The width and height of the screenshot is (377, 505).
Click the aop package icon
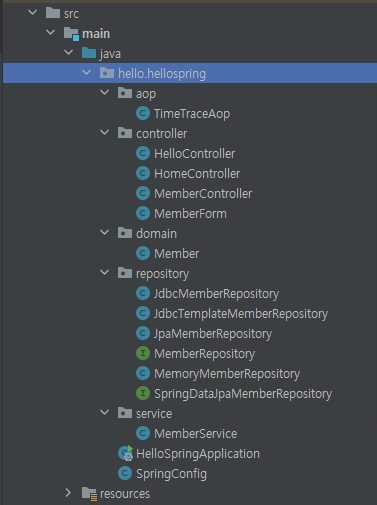125,93
